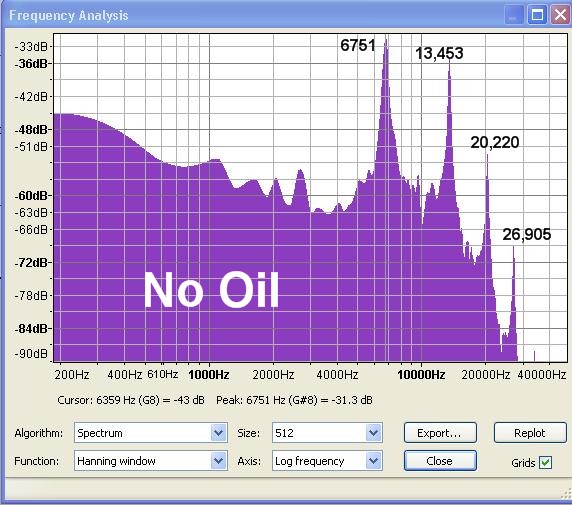Click the 13,453 peak in the plot
The width and height of the screenshot is (572, 505).
click(449, 64)
